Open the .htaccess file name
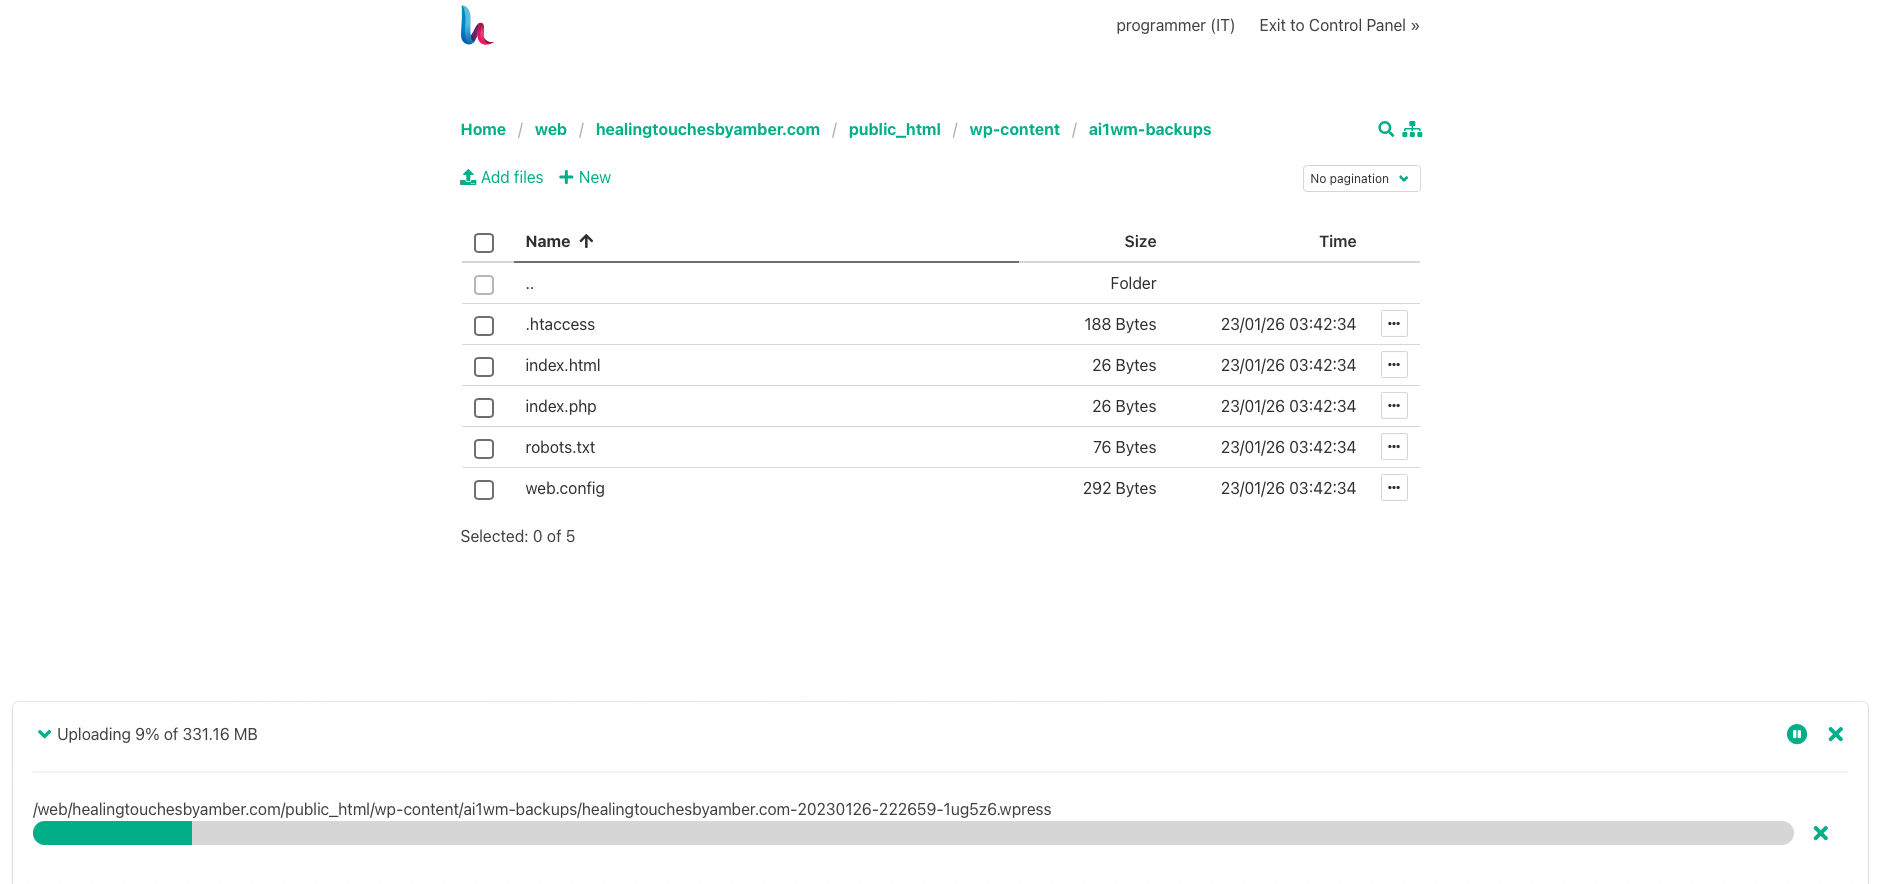The width and height of the screenshot is (1884, 884). click(560, 324)
